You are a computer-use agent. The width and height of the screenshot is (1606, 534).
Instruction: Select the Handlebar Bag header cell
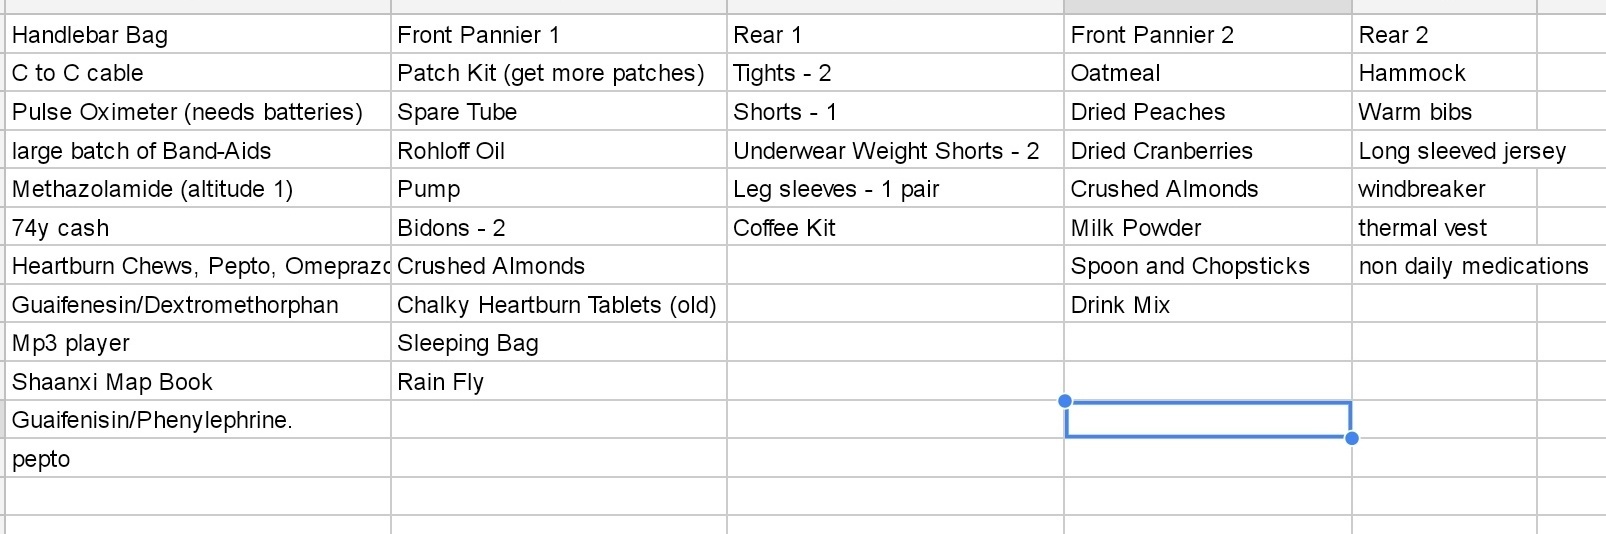click(x=198, y=35)
